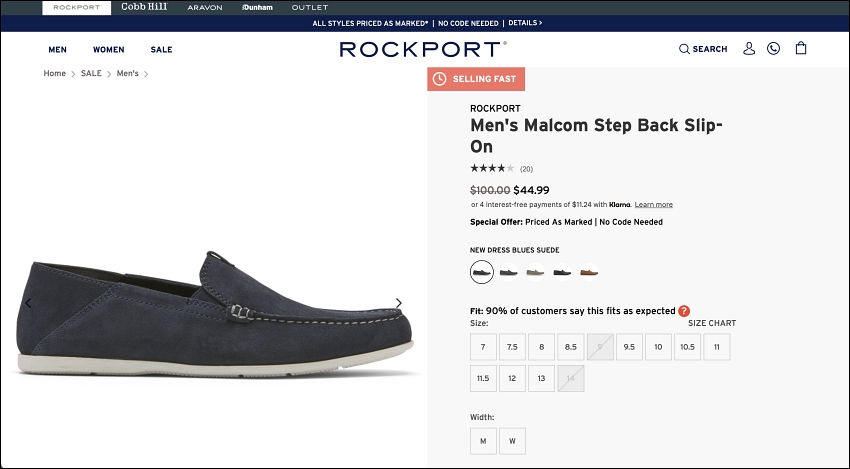Click the main navy shoe image

[215, 313]
